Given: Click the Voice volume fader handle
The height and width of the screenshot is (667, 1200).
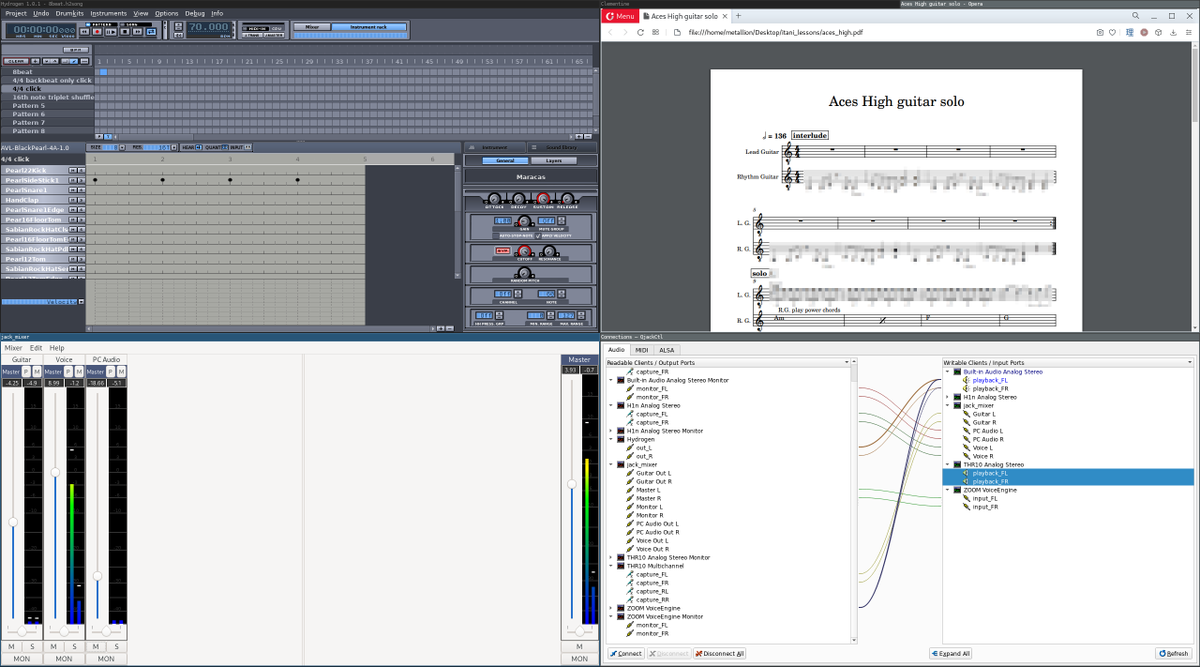Looking at the screenshot, I should click(x=55, y=472).
